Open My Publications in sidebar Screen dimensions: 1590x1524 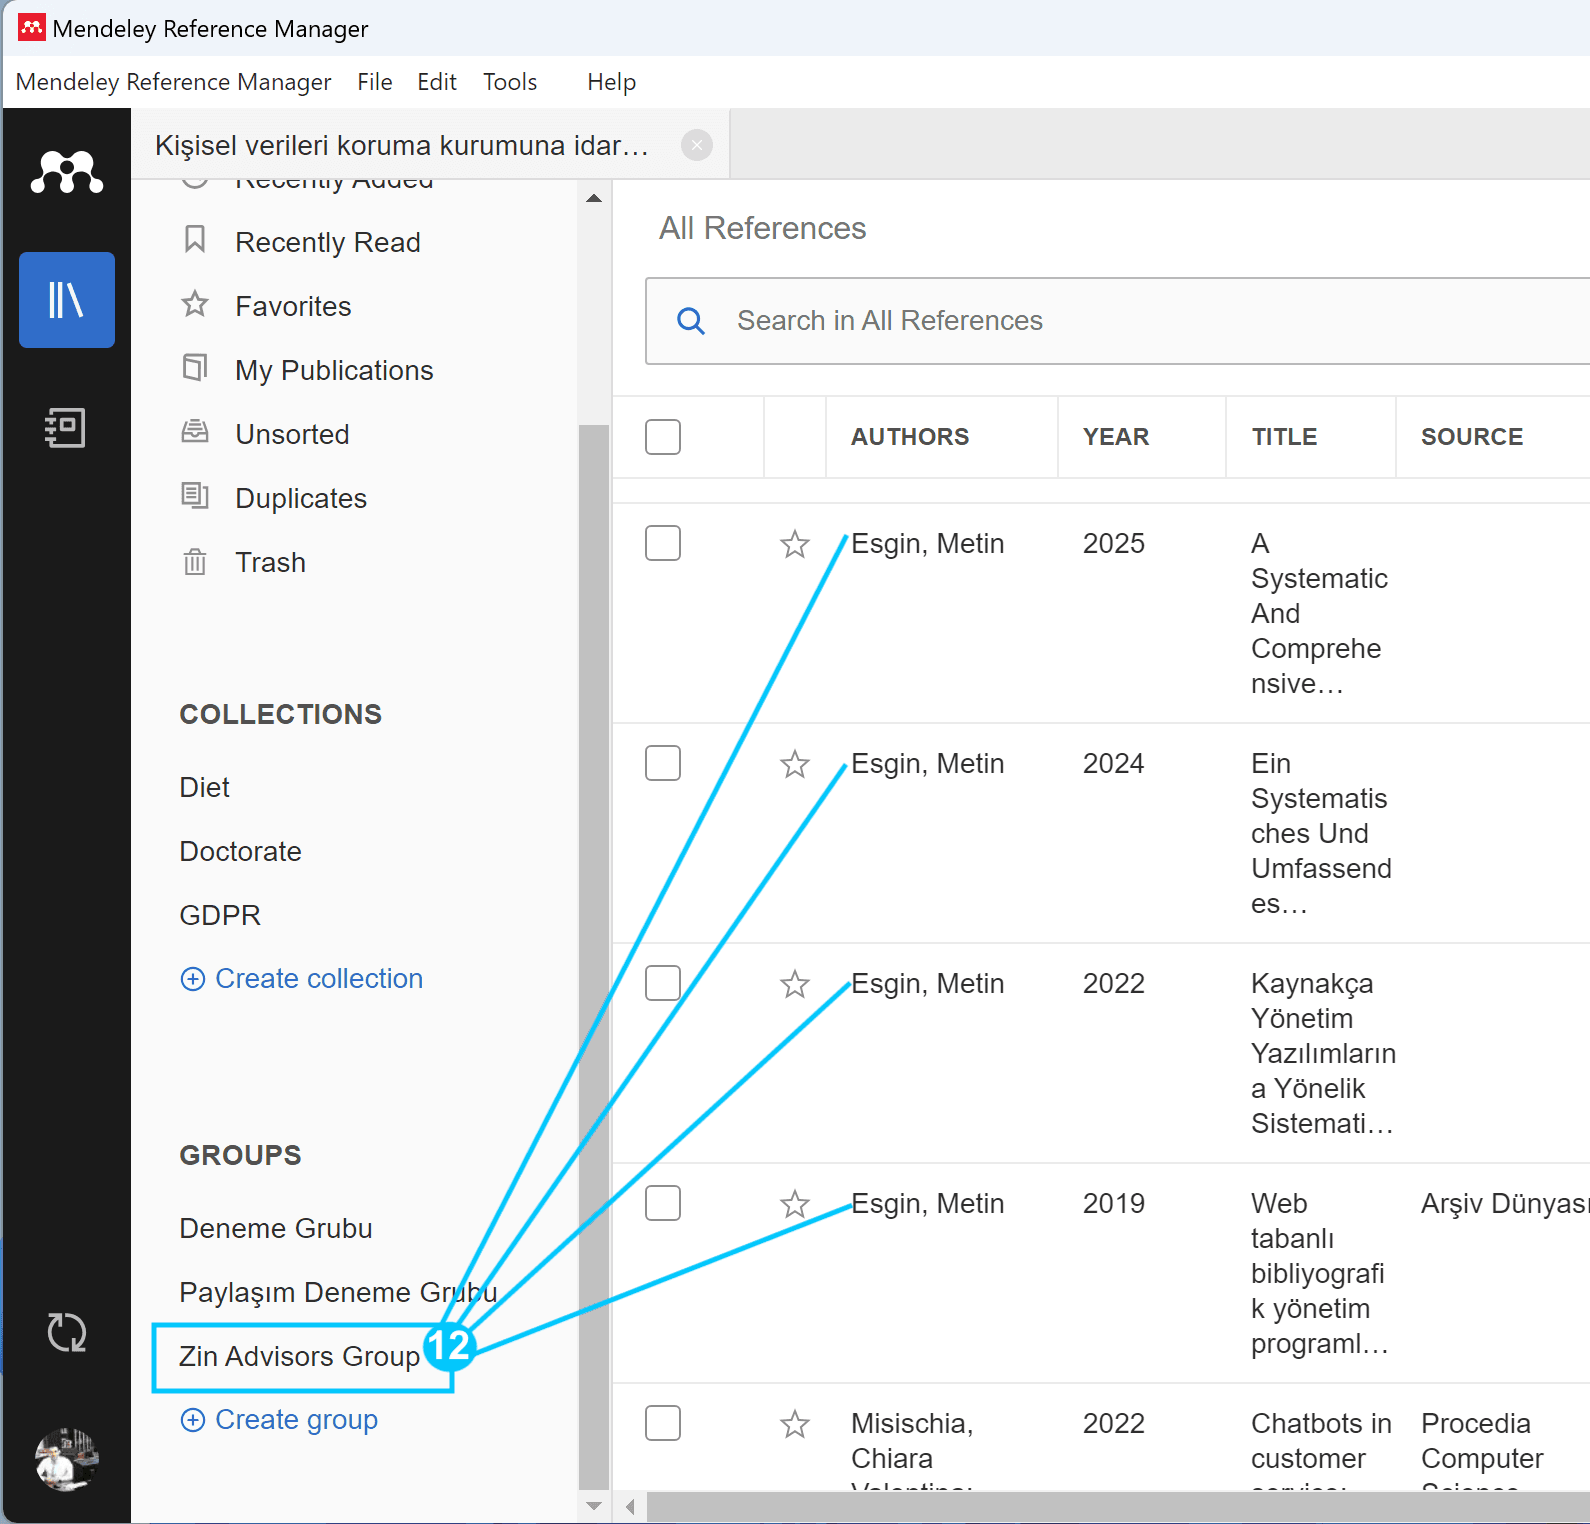[334, 370]
